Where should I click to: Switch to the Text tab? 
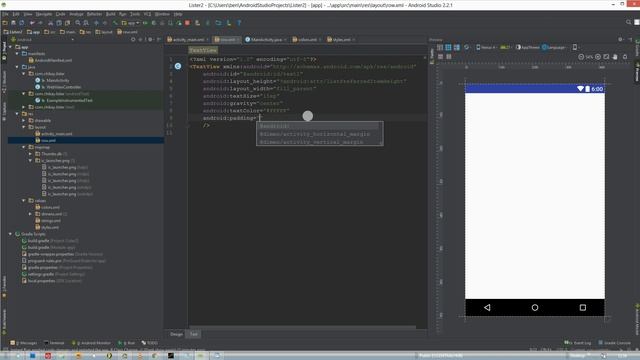tap(193, 334)
